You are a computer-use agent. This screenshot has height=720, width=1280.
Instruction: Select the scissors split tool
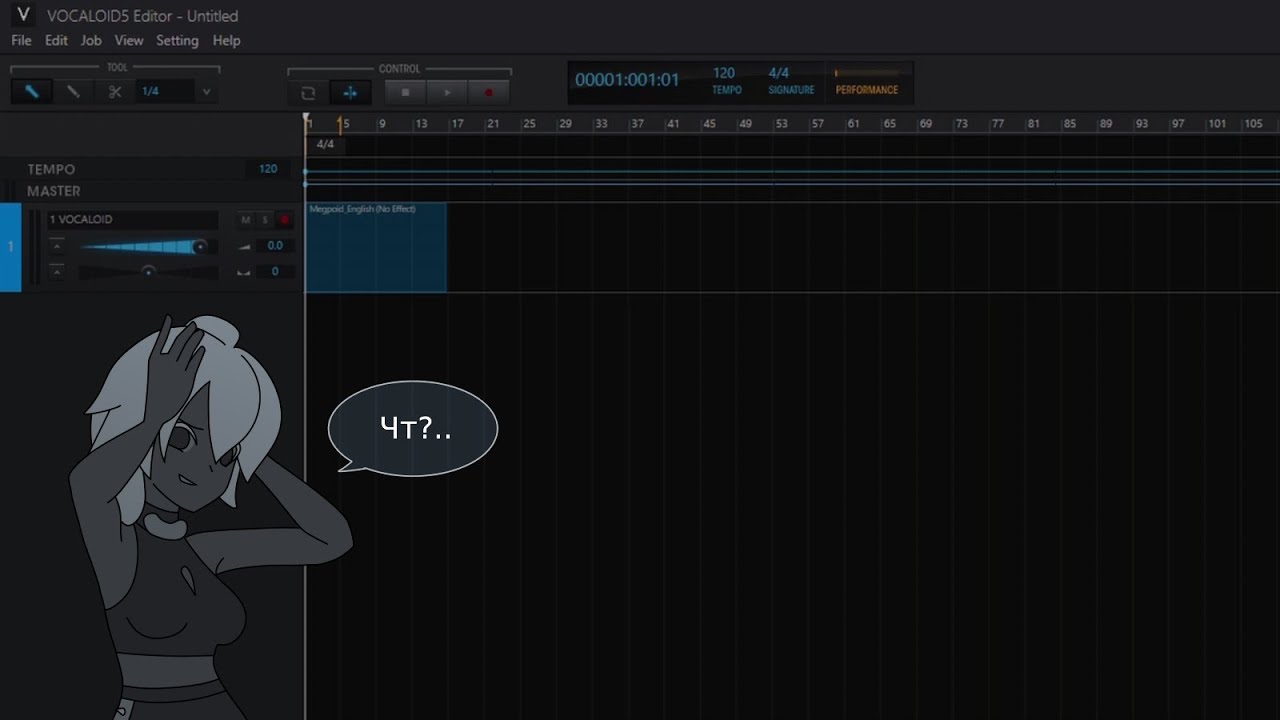click(x=114, y=91)
